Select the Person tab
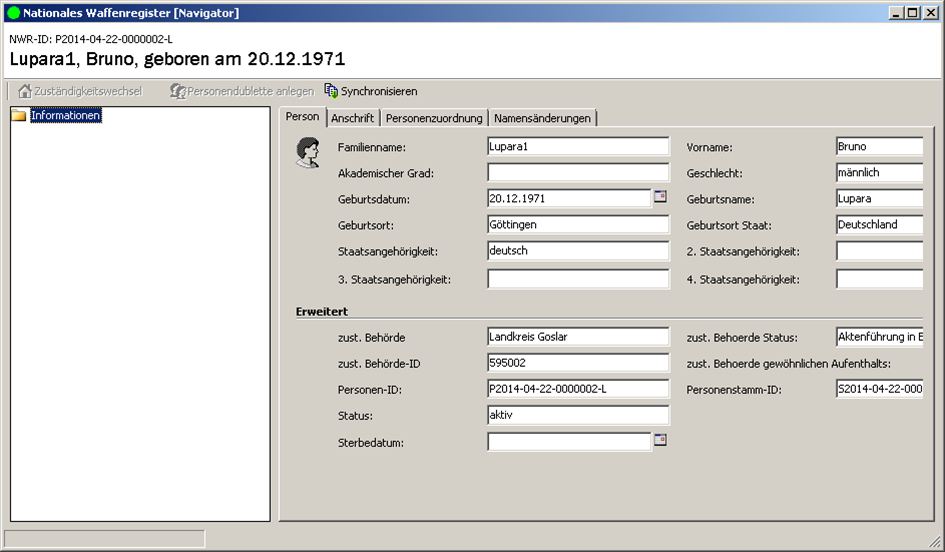 [x=302, y=117]
